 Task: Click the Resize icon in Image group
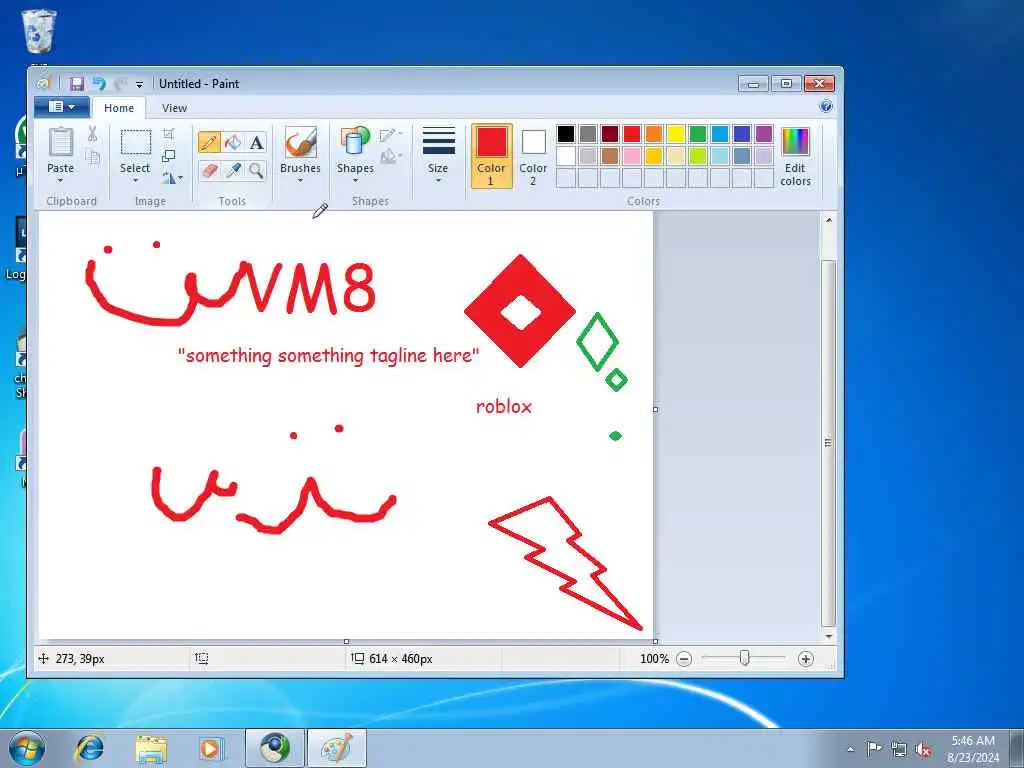[x=168, y=155]
